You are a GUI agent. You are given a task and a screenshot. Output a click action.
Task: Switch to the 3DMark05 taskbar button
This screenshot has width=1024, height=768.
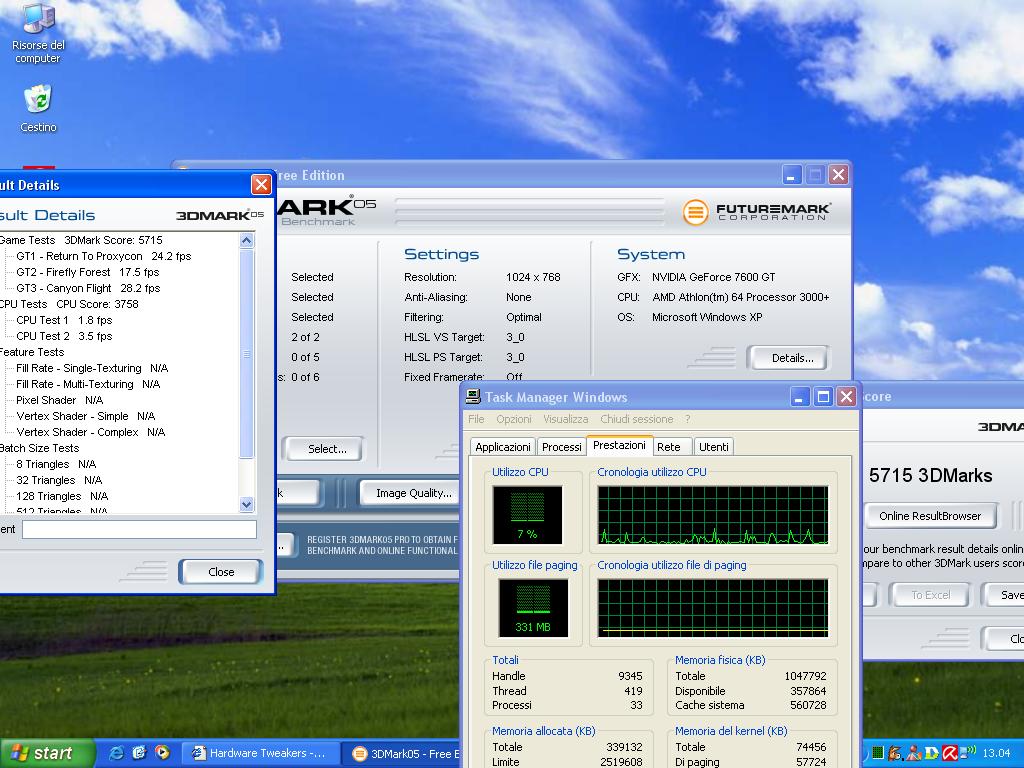pos(403,754)
